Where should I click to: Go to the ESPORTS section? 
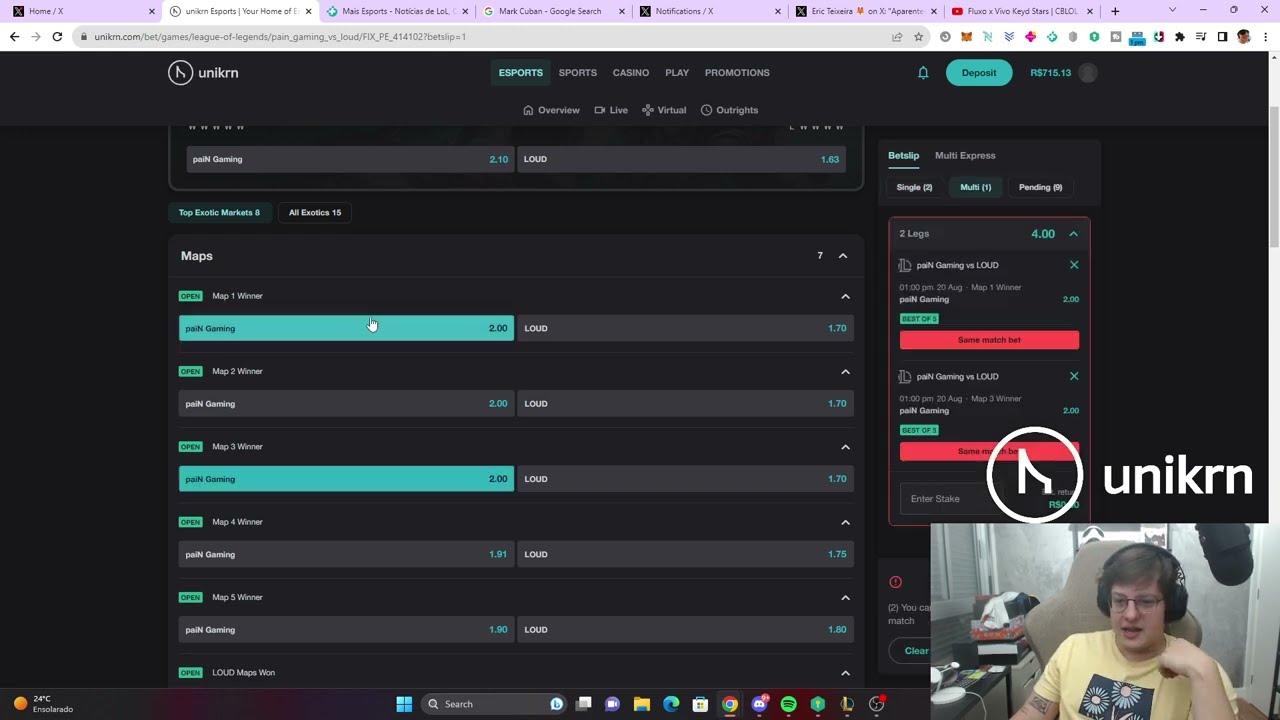521,73
